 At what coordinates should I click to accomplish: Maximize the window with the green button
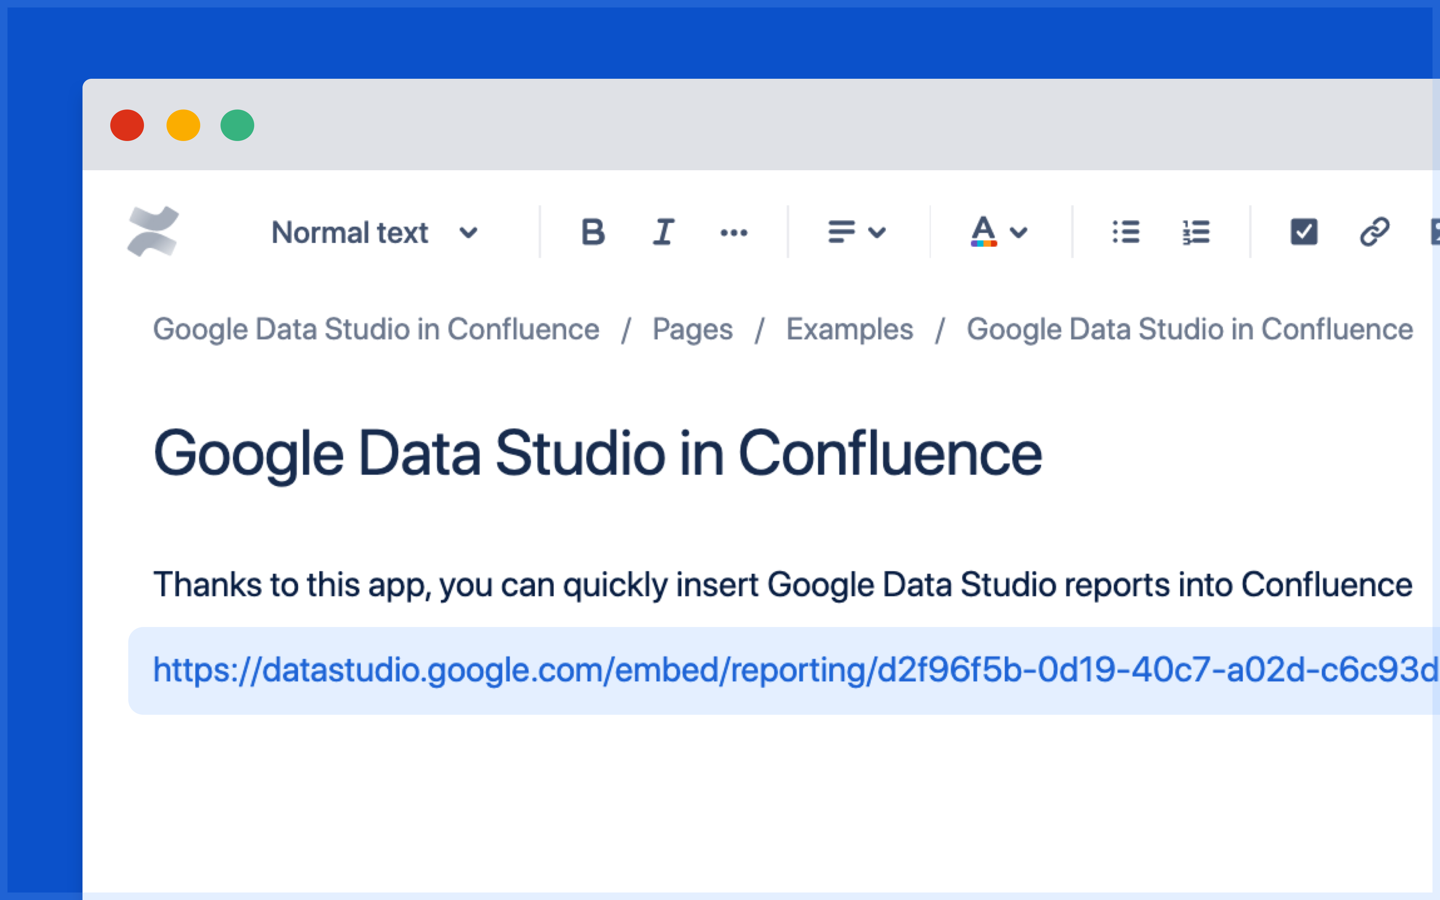[237, 126]
